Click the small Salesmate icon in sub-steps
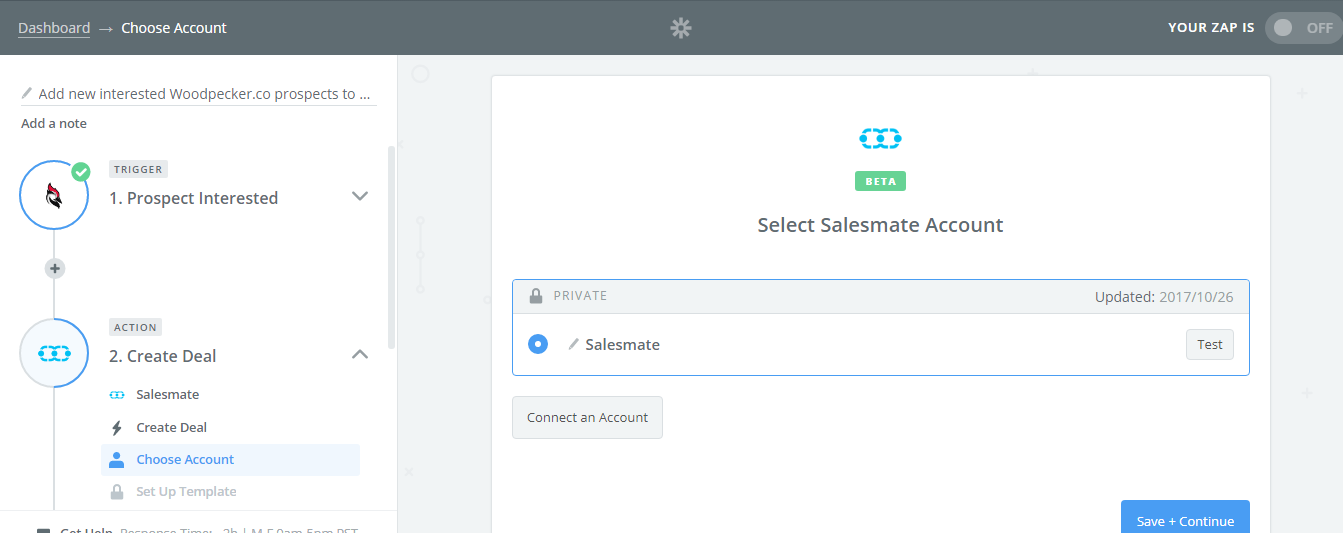1343x533 pixels. 117,395
